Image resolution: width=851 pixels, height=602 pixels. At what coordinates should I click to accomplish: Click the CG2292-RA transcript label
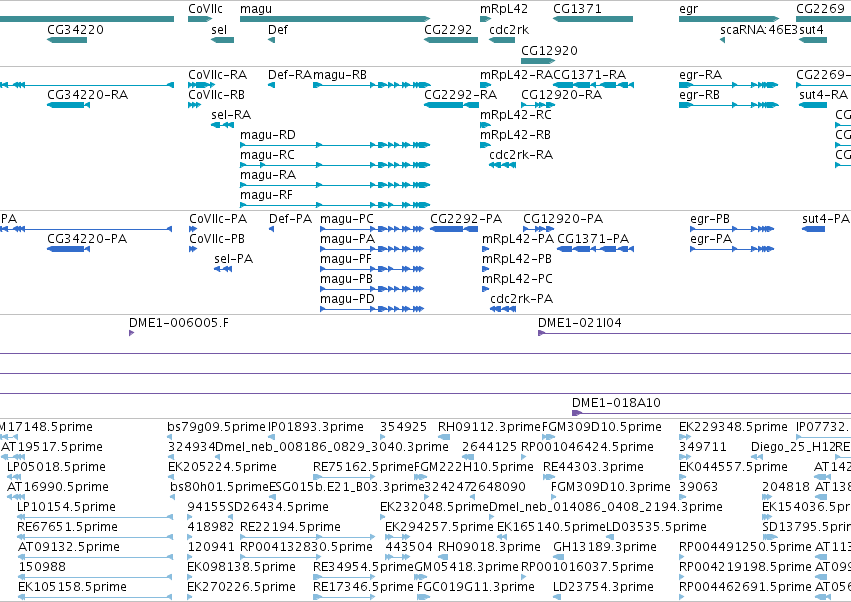point(460,94)
